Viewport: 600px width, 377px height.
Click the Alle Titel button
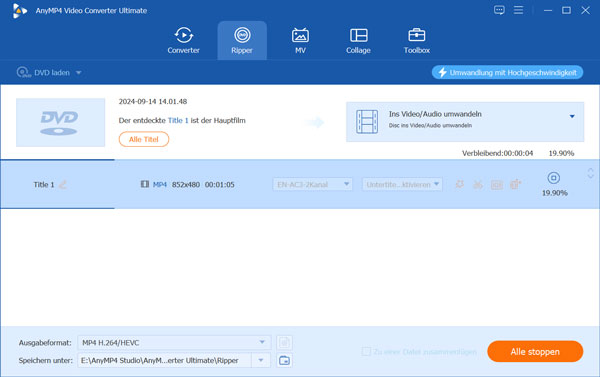pyautogui.click(x=144, y=139)
